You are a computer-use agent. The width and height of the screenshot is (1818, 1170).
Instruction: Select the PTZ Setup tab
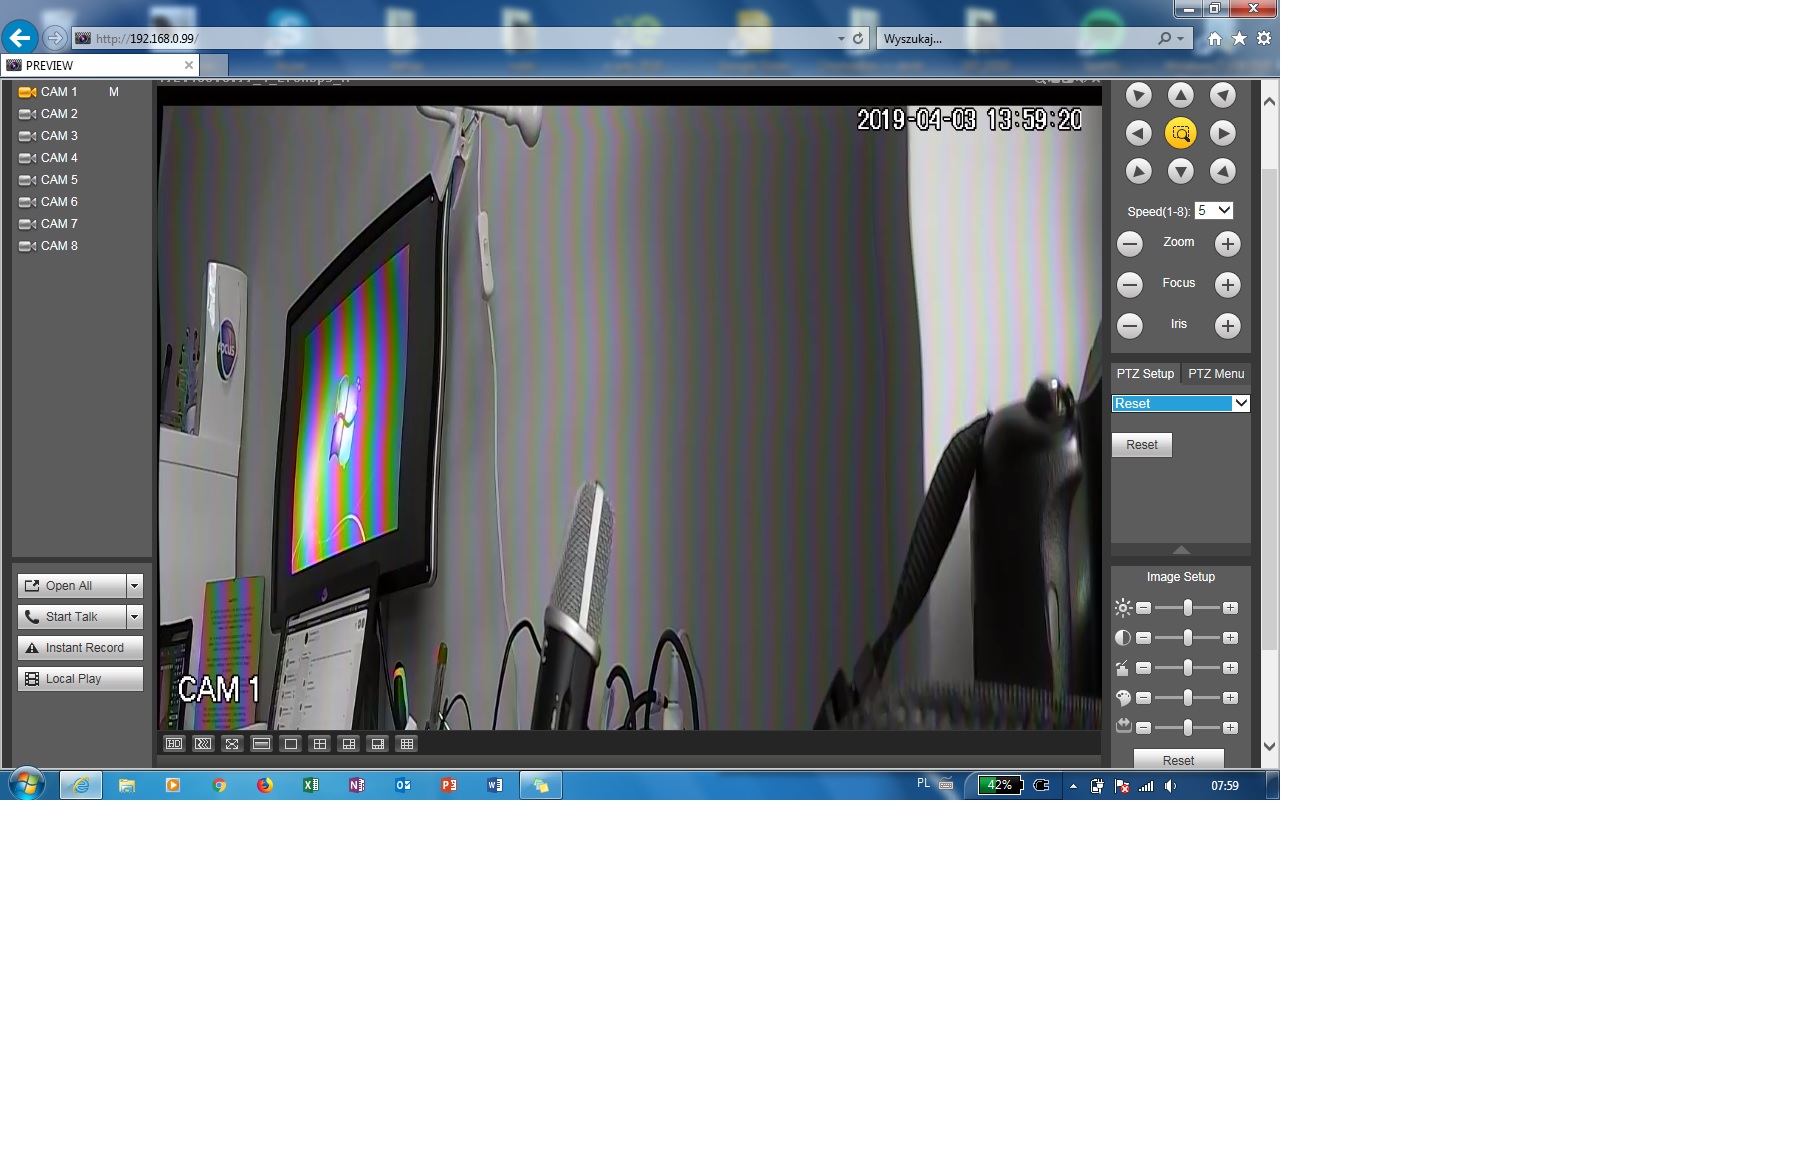point(1145,374)
